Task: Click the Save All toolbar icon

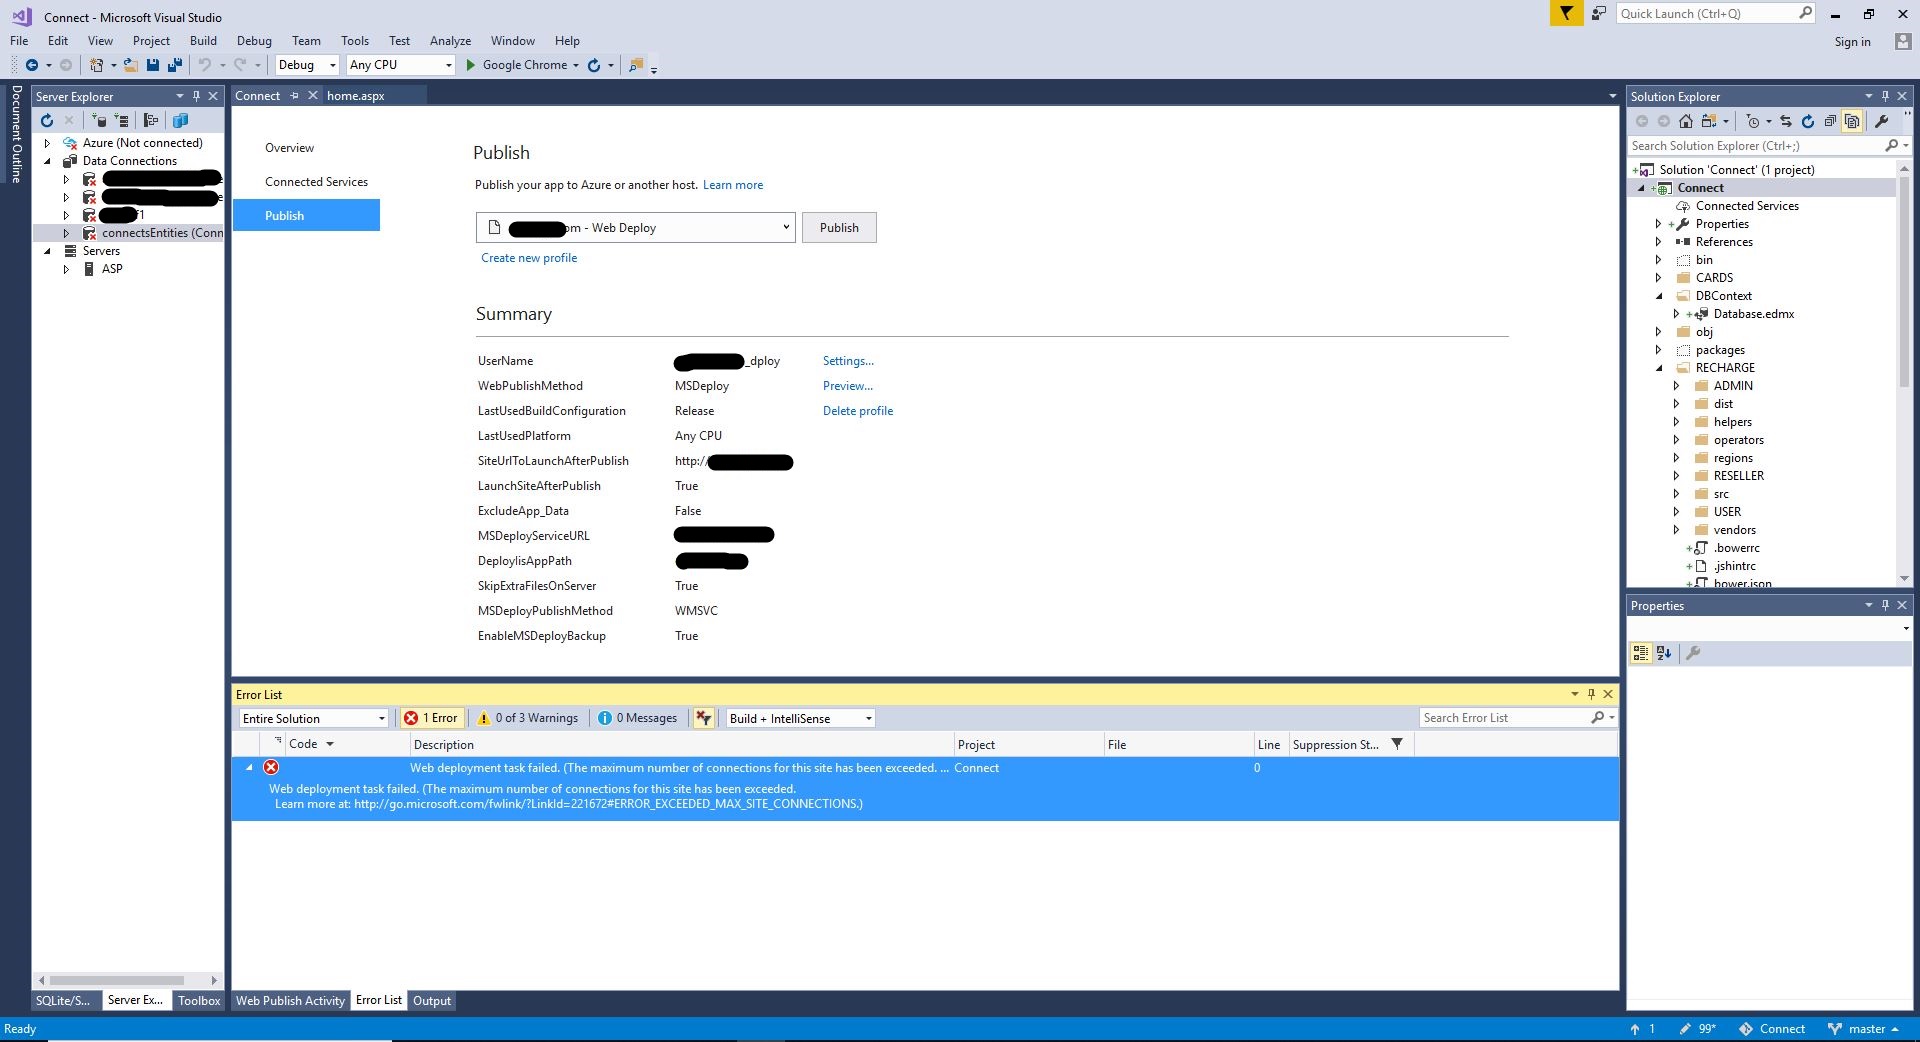Action: point(175,65)
